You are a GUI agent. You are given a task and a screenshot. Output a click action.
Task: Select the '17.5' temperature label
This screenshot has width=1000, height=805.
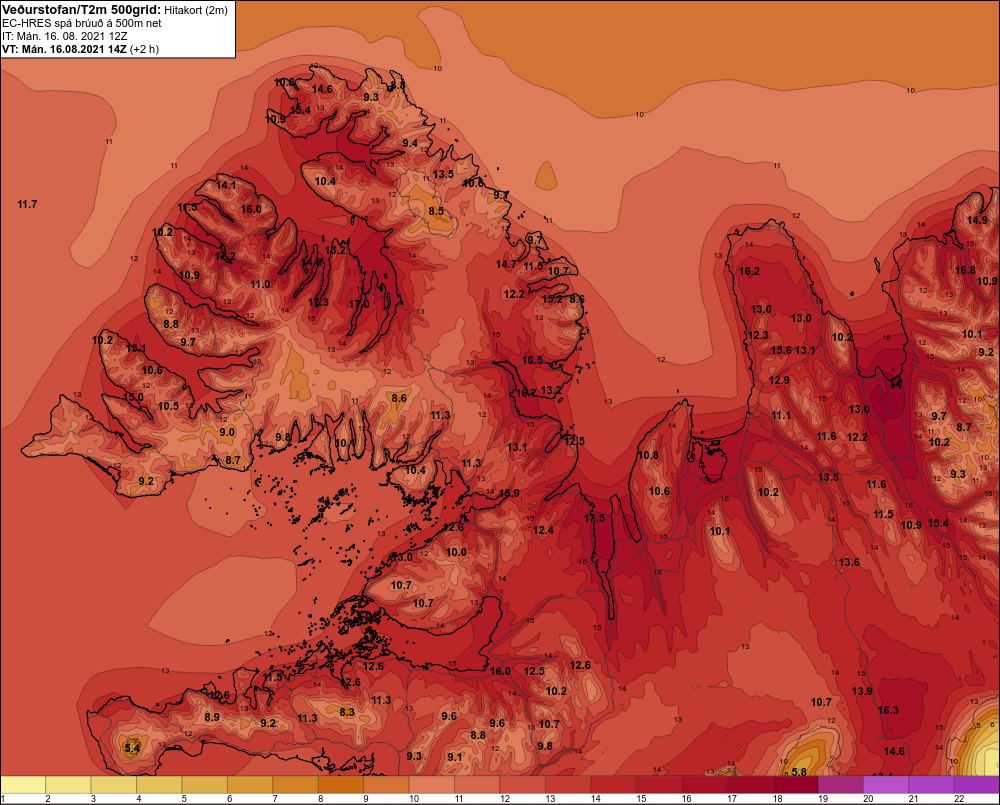(x=594, y=518)
